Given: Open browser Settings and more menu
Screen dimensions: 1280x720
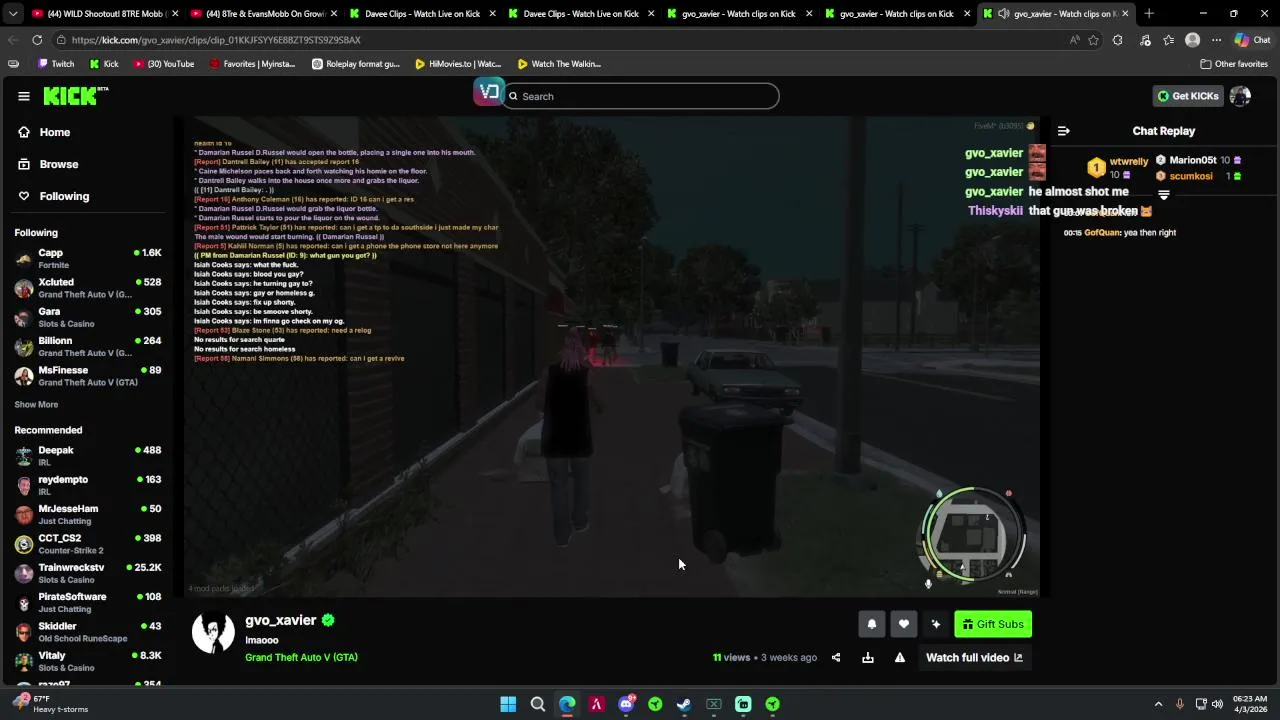Looking at the screenshot, I should click(1216, 40).
